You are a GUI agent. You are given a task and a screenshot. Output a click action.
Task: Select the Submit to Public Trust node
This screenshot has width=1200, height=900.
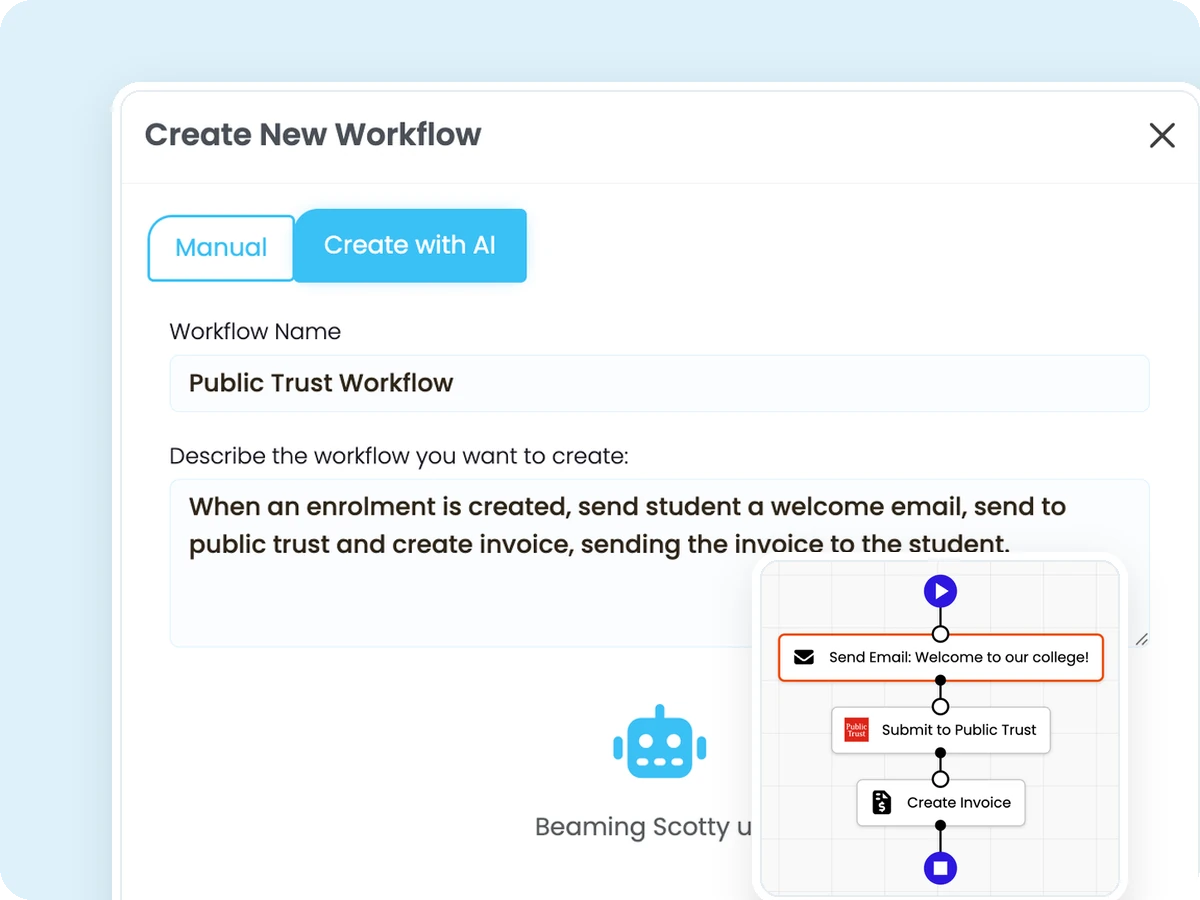click(941, 730)
